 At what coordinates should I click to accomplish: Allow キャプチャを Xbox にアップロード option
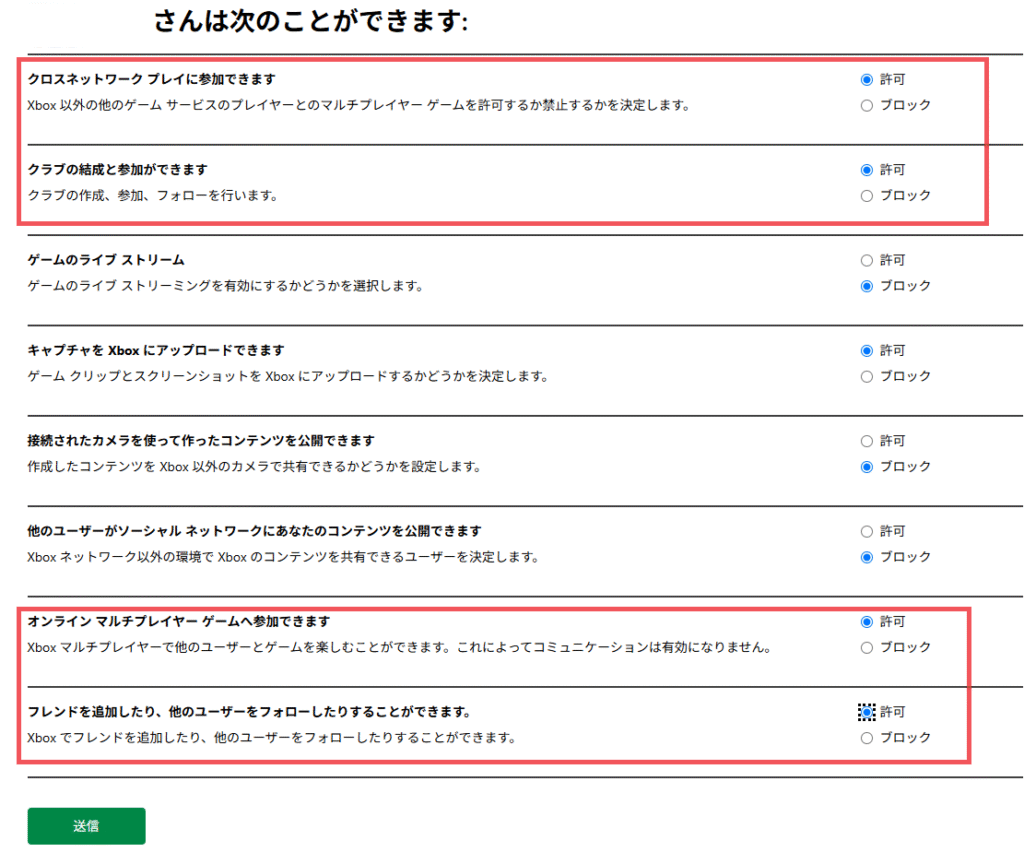tap(867, 351)
